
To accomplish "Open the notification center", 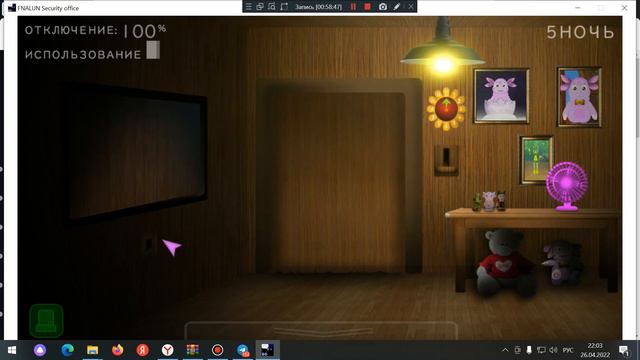I will 623,350.
